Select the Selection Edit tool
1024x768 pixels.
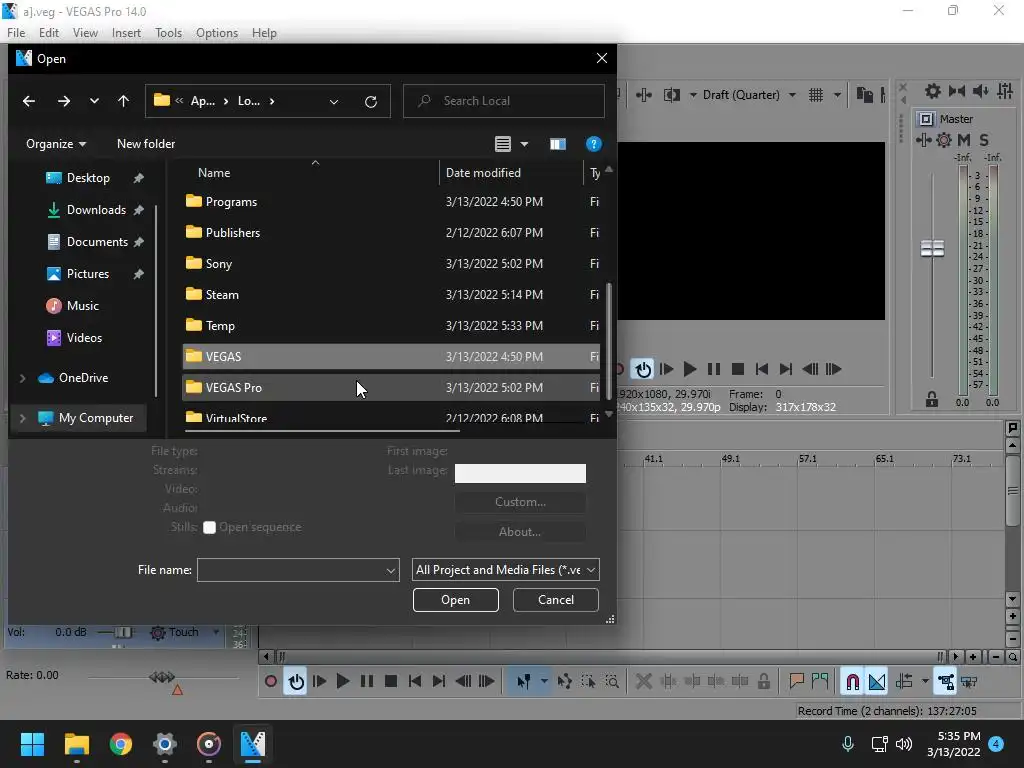(x=588, y=682)
